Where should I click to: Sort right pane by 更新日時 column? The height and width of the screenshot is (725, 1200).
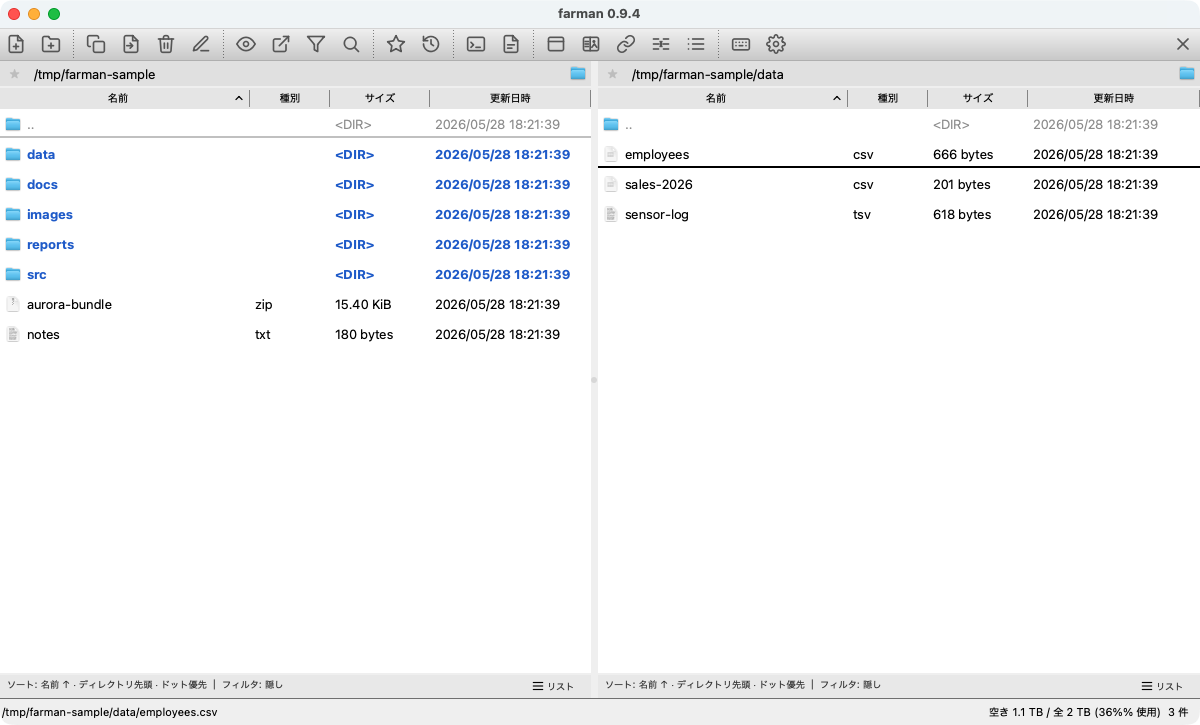tap(1113, 98)
